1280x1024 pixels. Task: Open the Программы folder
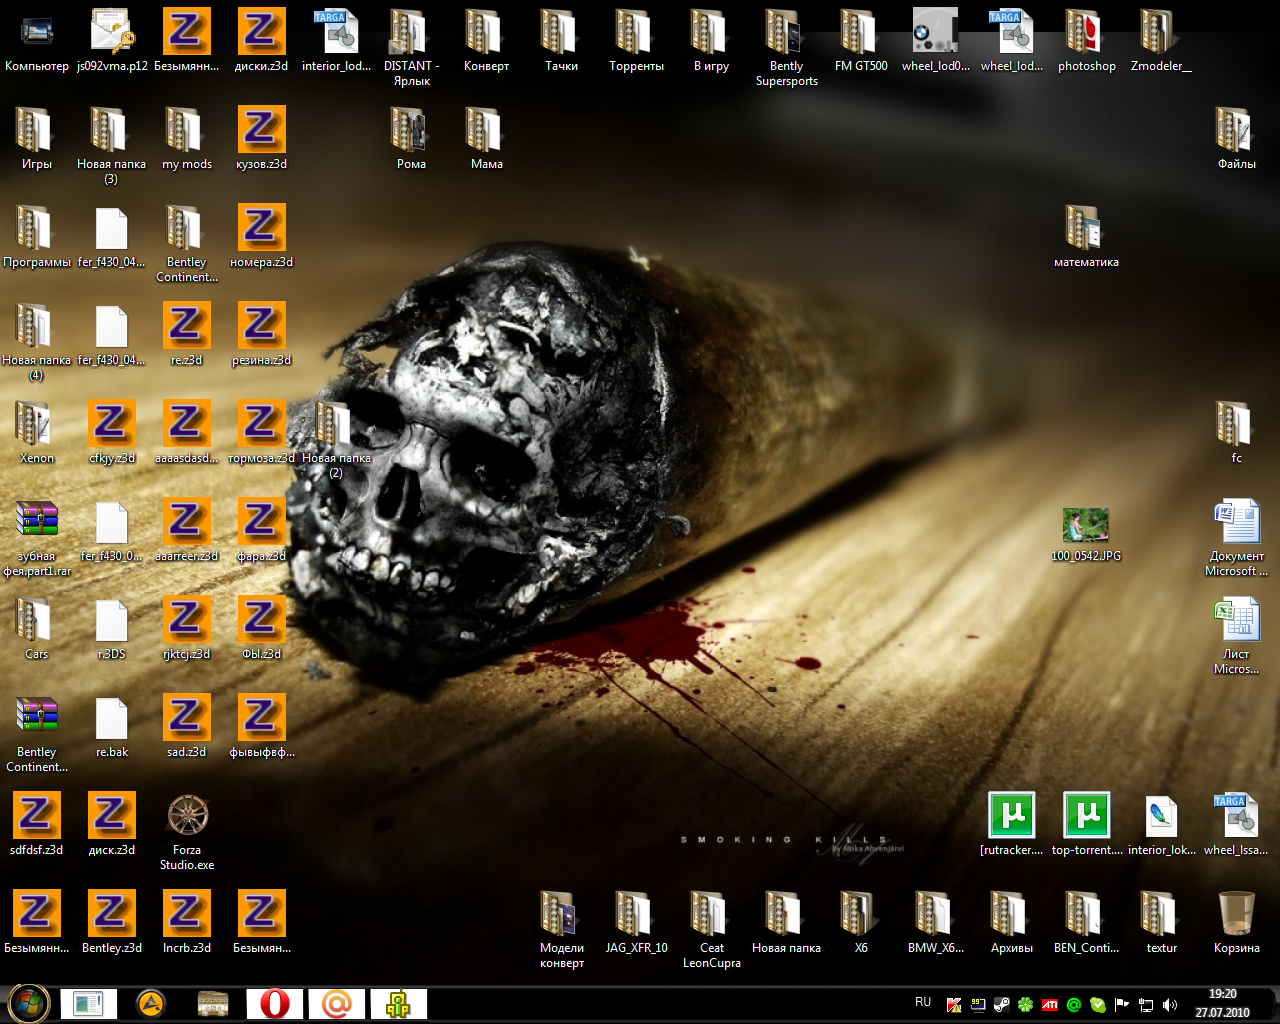tap(37, 238)
